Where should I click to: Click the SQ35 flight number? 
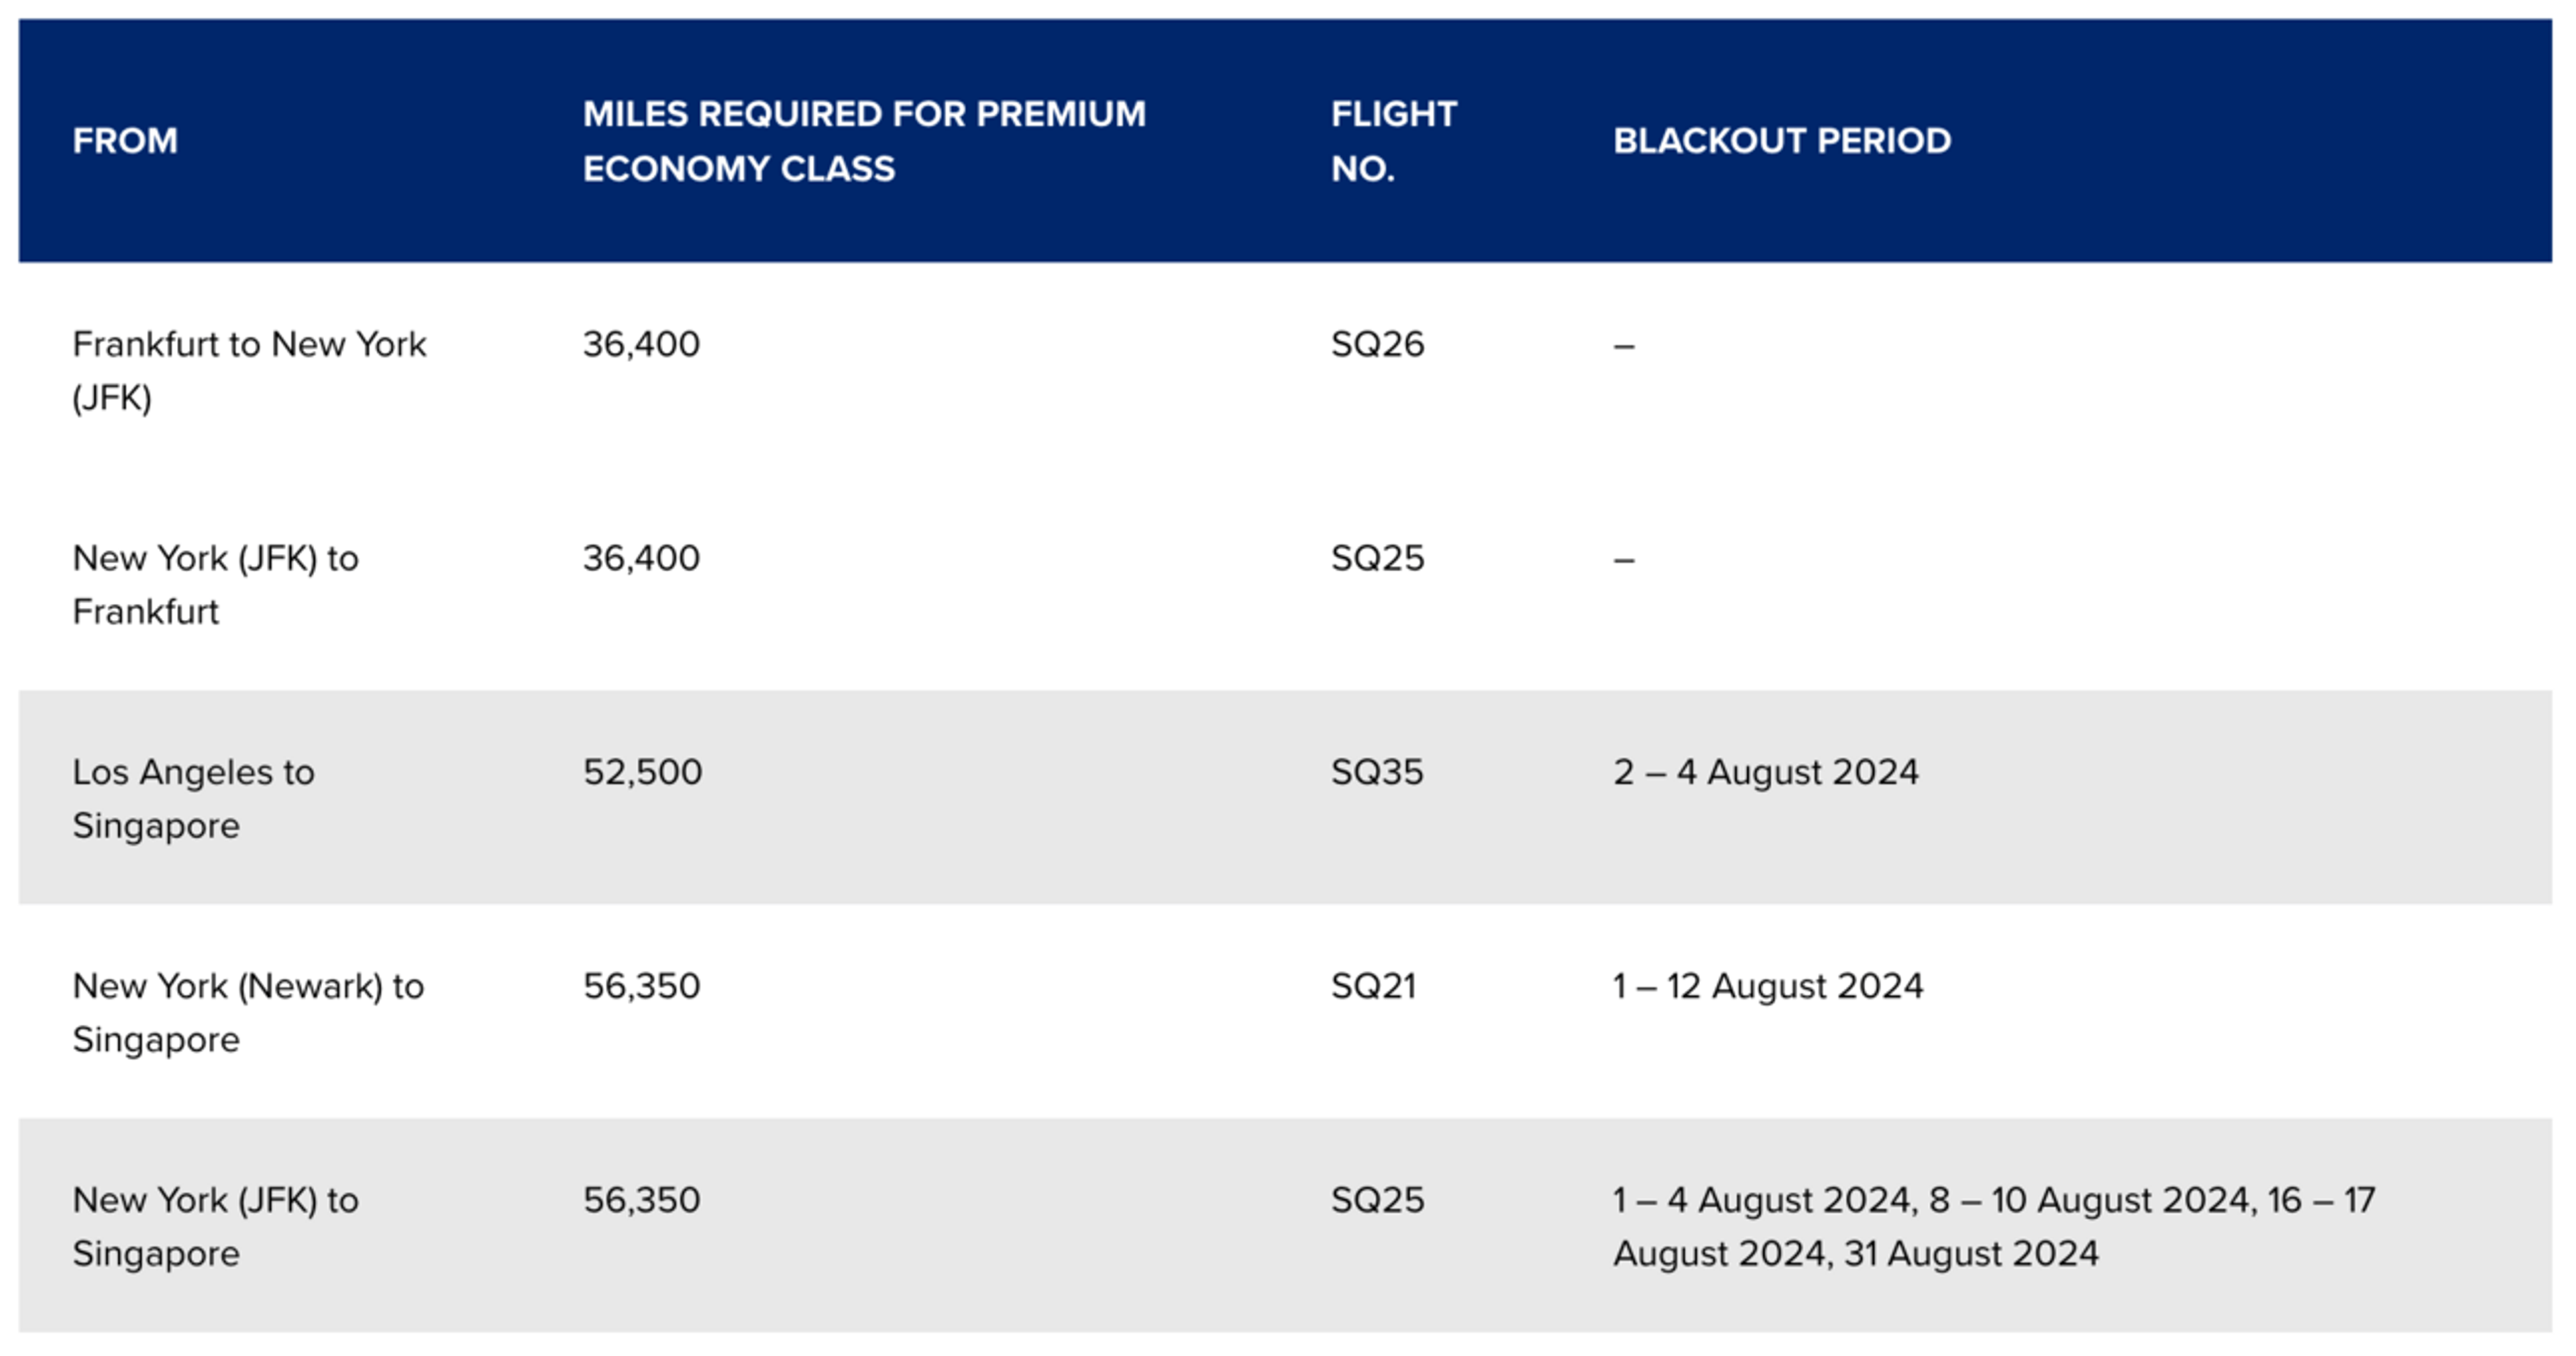pos(1377,772)
